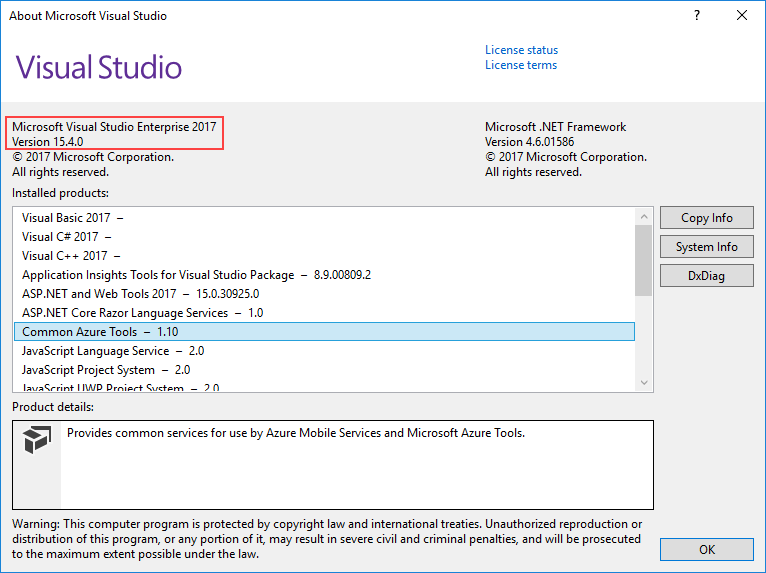Screen dimensions: 766x573
Task: Select Visual C# 2017 in the list
Action: pyautogui.click(x=324, y=236)
